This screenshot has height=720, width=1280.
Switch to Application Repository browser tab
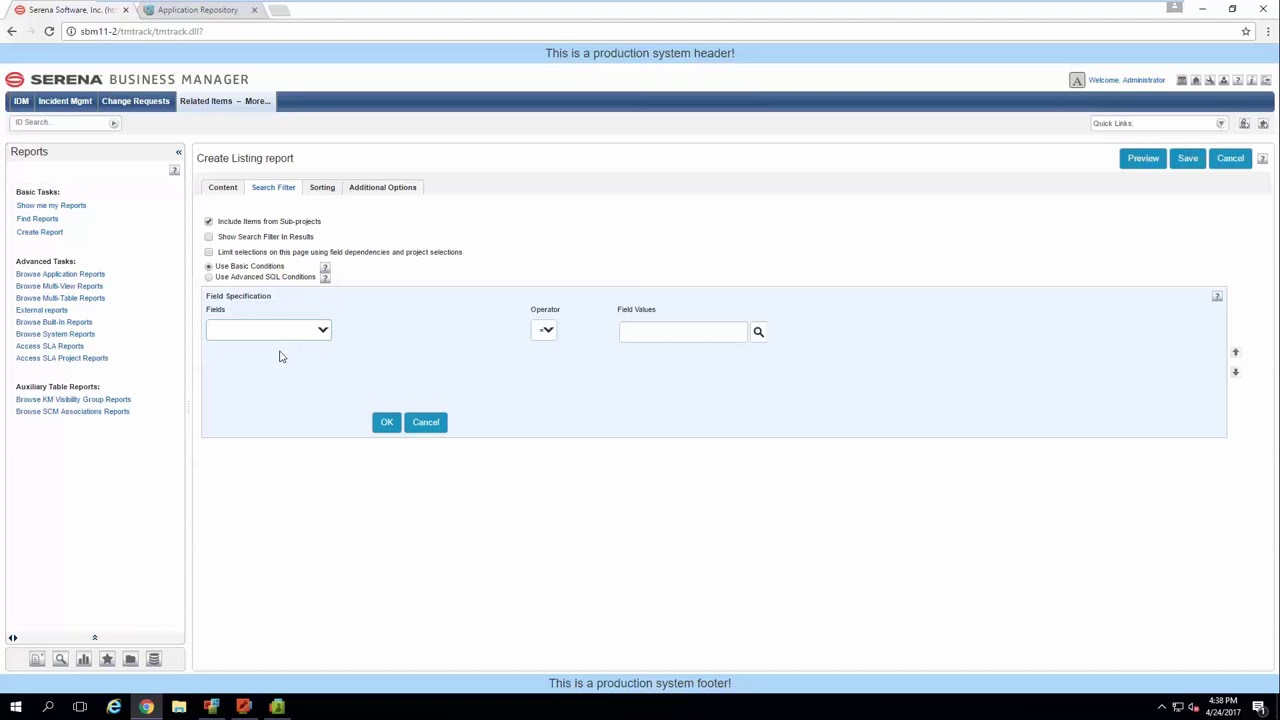pyautogui.click(x=198, y=10)
